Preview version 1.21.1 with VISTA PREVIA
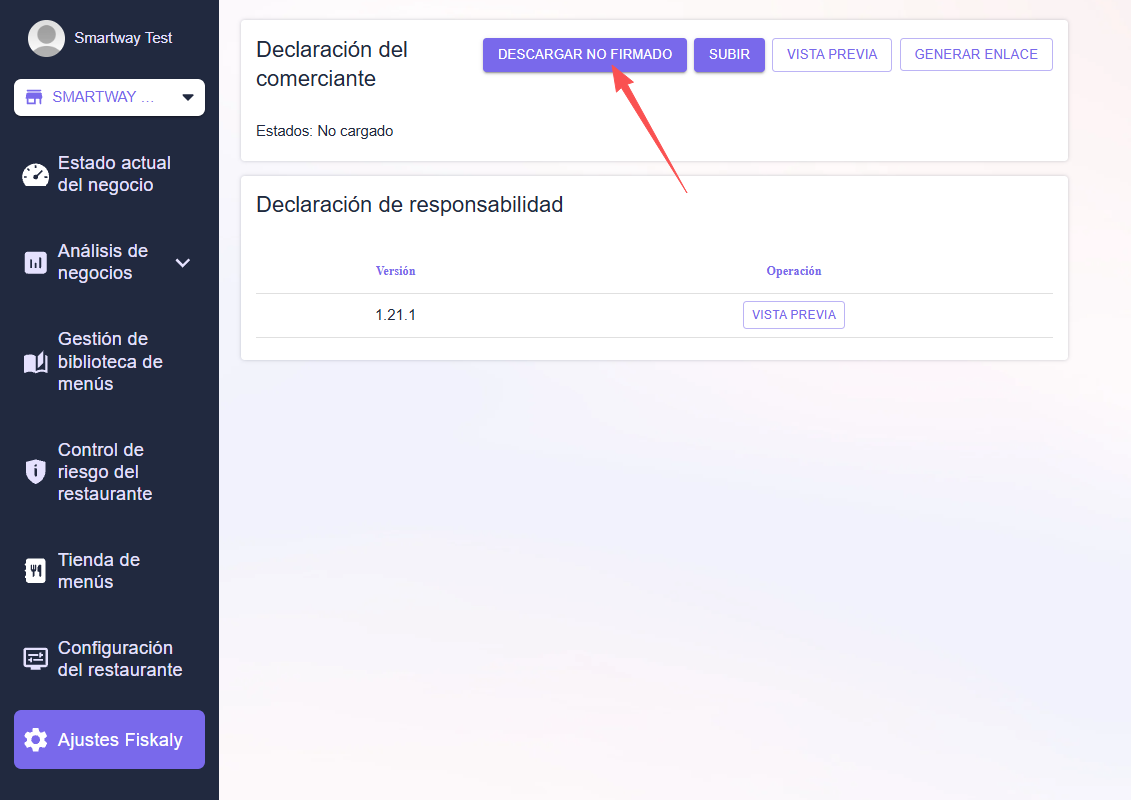 (x=793, y=315)
